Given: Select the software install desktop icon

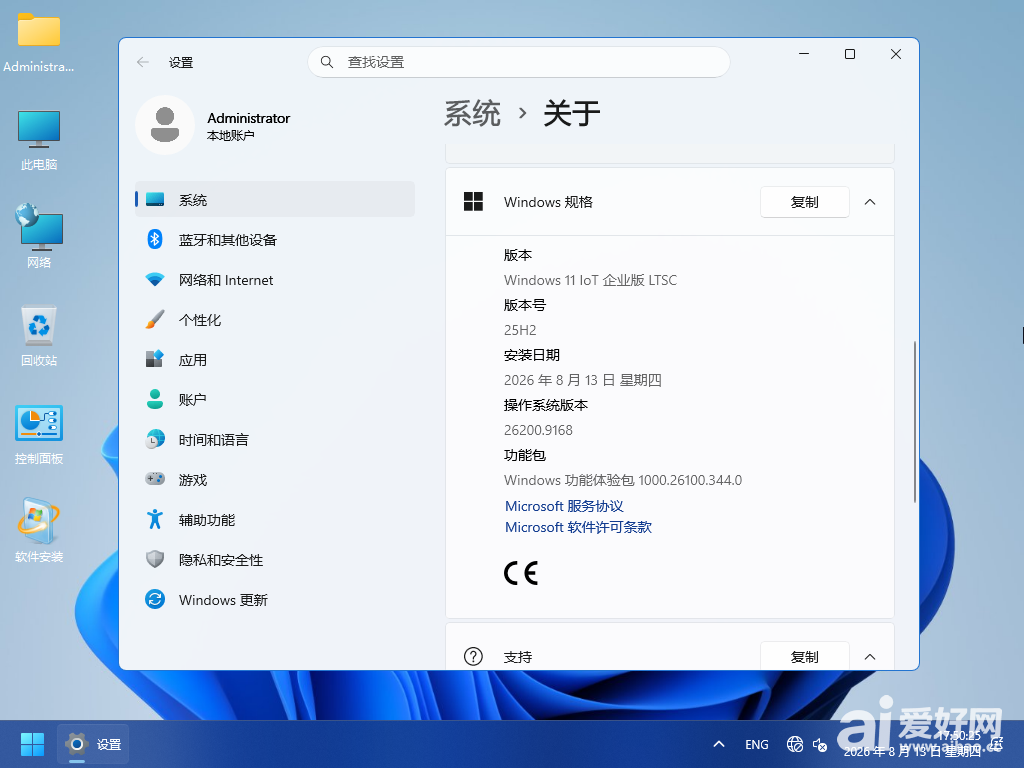Looking at the screenshot, I should [39, 531].
